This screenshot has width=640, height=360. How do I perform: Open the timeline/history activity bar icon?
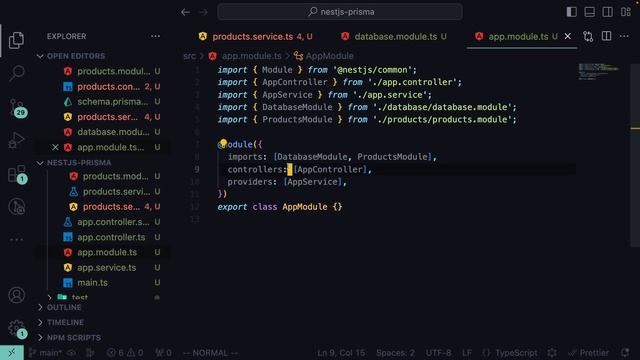pyautogui.click(x=16, y=207)
